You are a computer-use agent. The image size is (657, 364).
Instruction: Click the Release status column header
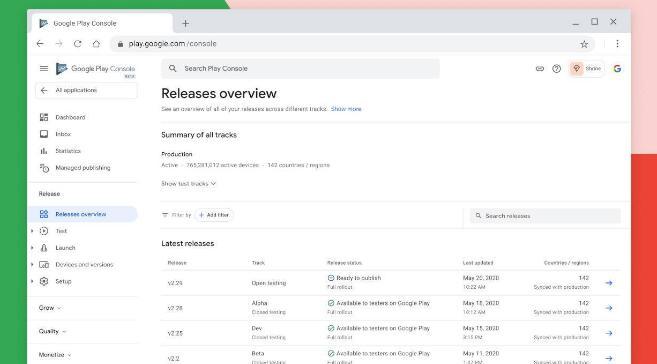(x=344, y=263)
